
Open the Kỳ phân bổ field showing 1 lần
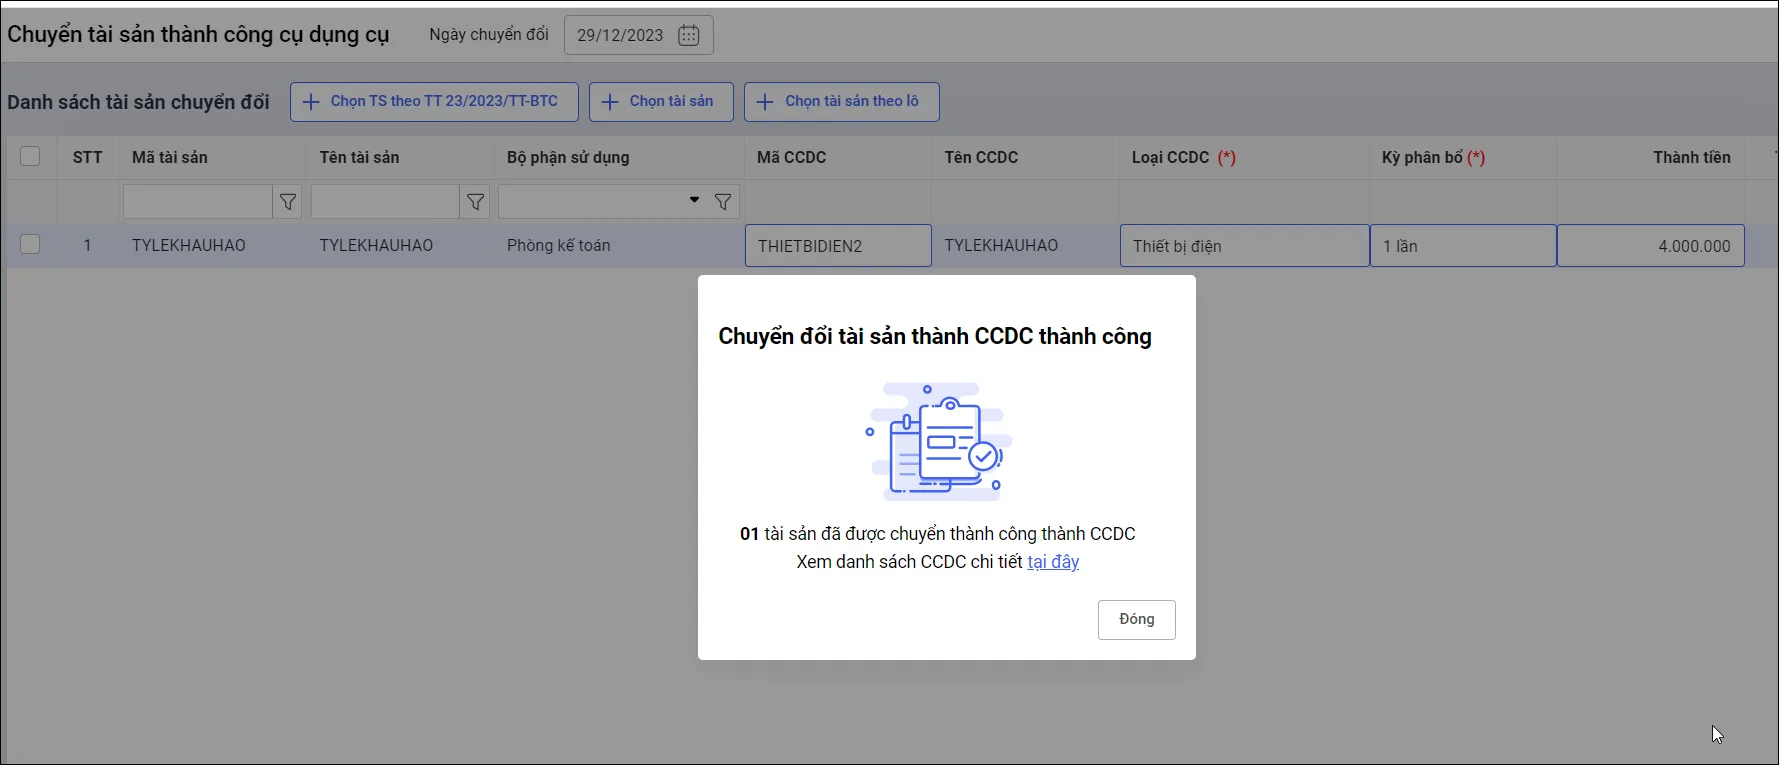click(x=1462, y=246)
